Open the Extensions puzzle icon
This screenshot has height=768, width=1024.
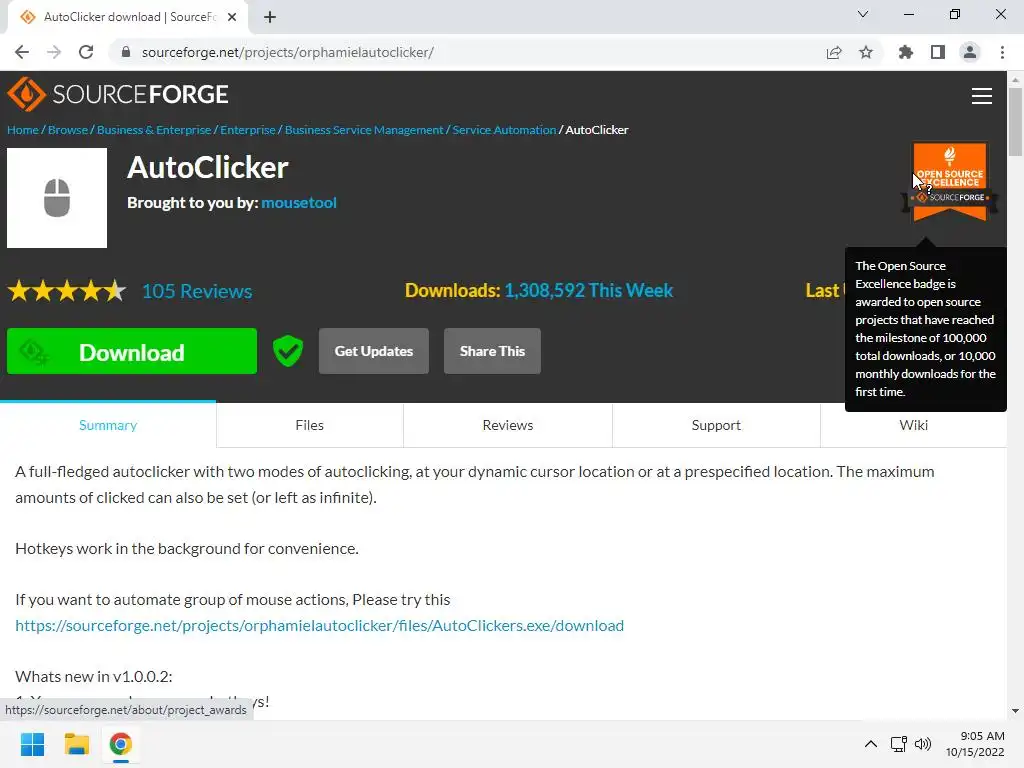point(905,52)
